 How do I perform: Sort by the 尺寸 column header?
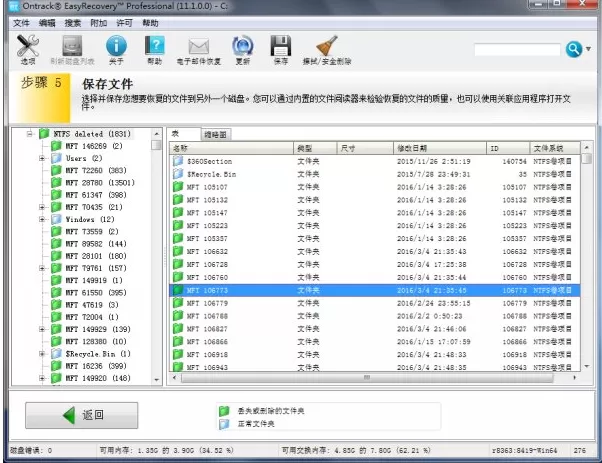coord(365,148)
